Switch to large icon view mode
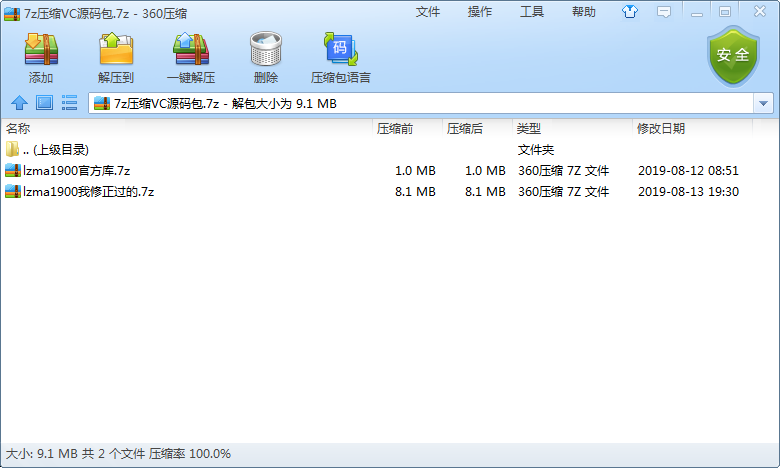The width and height of the screenshot is (780, 468). coord(44,103)
